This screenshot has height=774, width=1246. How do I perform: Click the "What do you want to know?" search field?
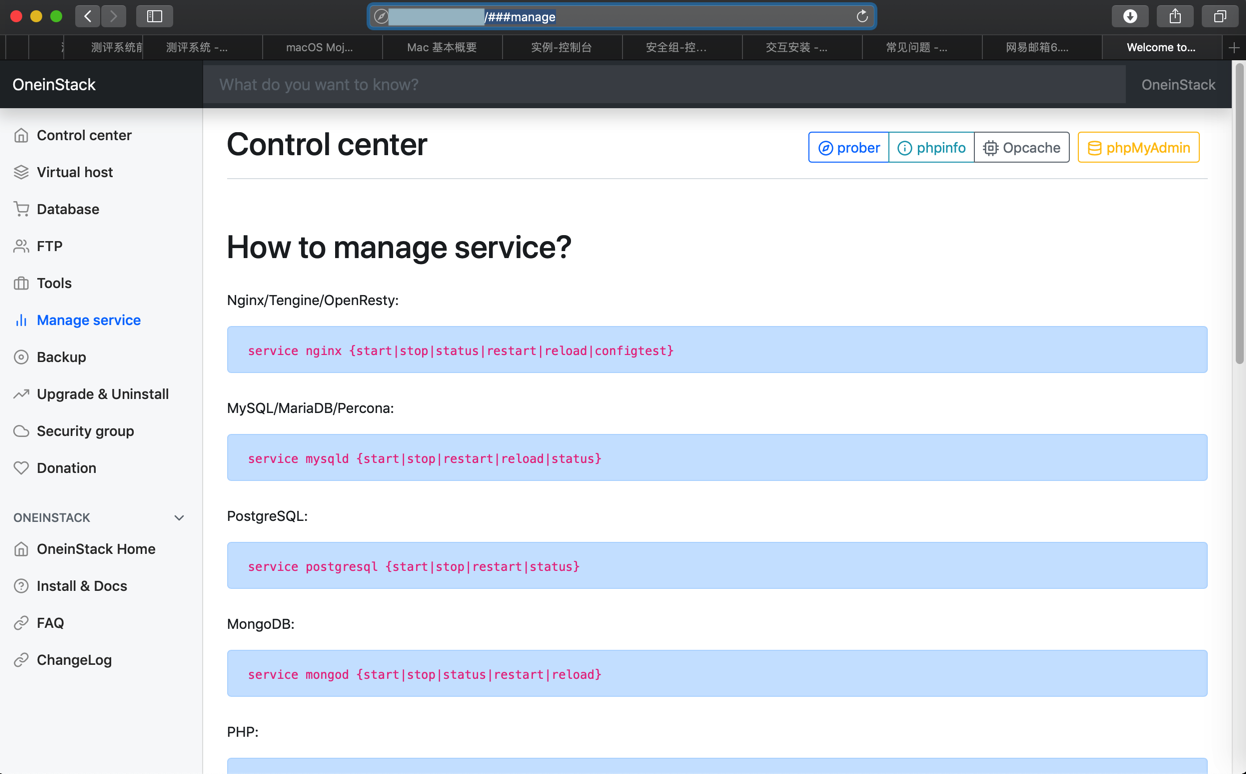coord(664,85)
